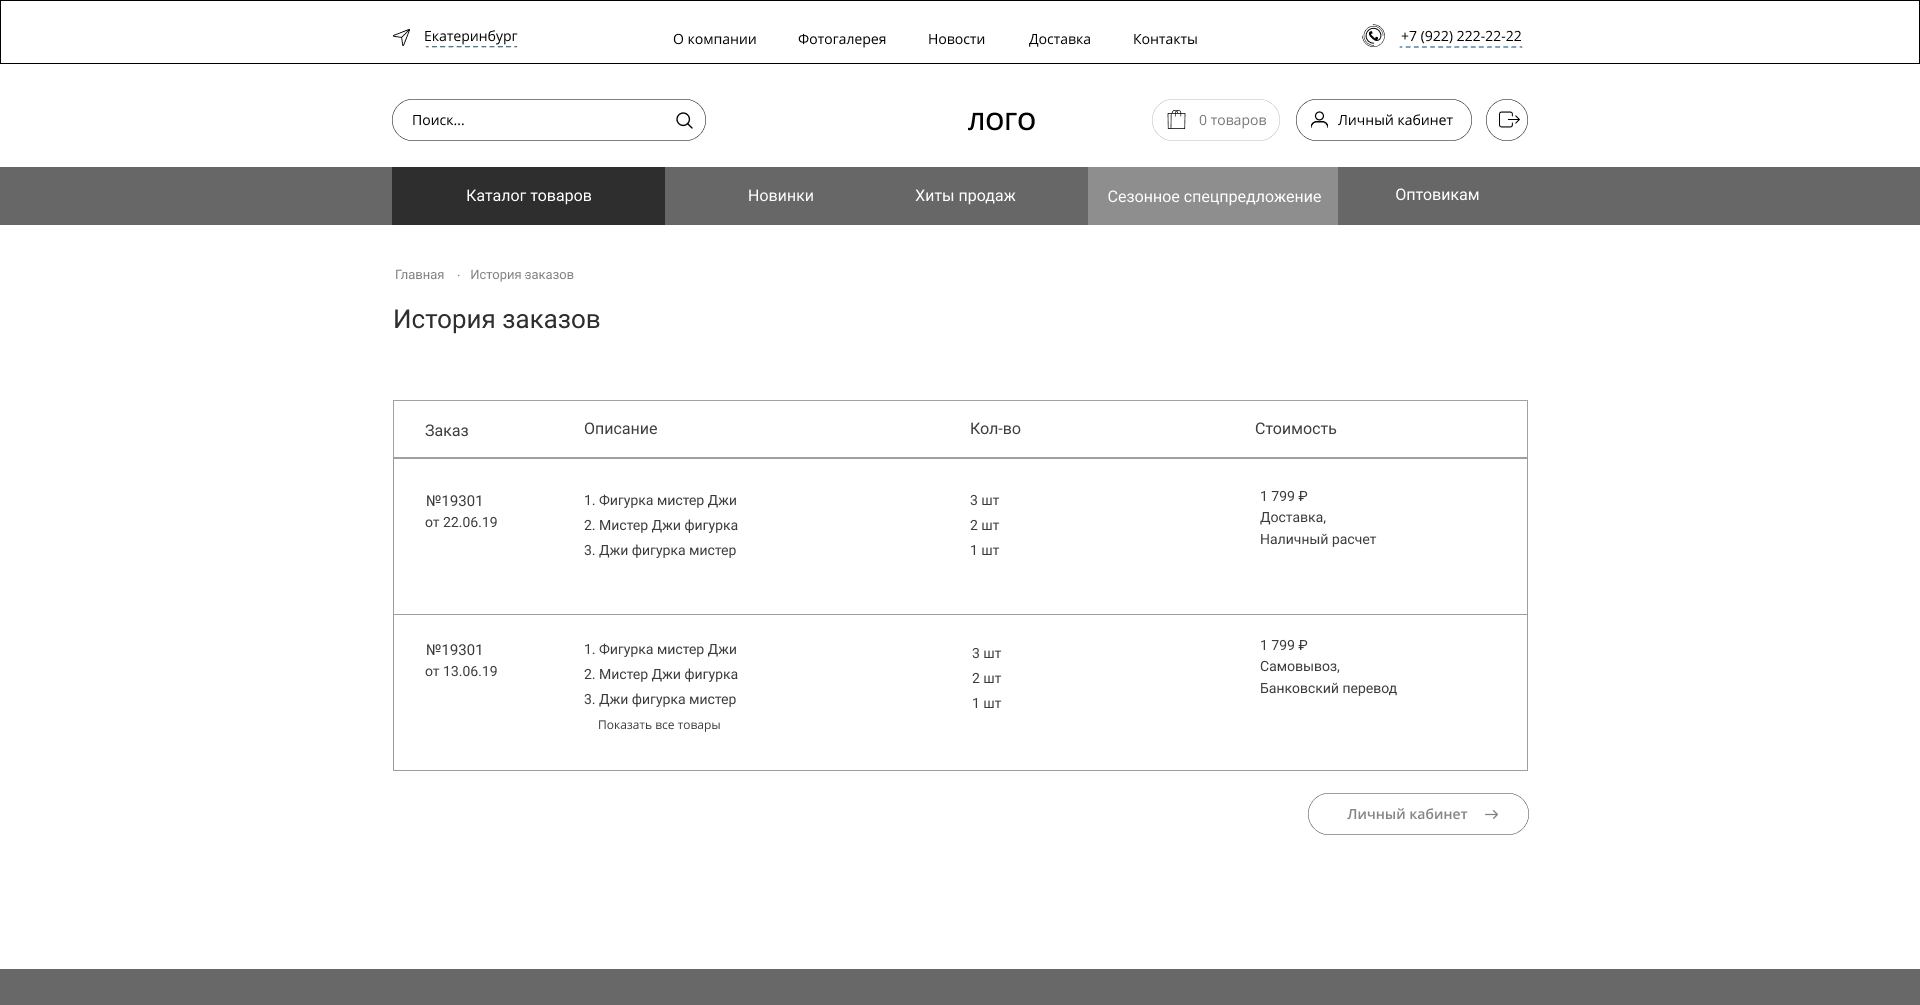Open the Каталог товаров menu
This screenshot has width=1920, height=1005.
(x=528, y=196)
